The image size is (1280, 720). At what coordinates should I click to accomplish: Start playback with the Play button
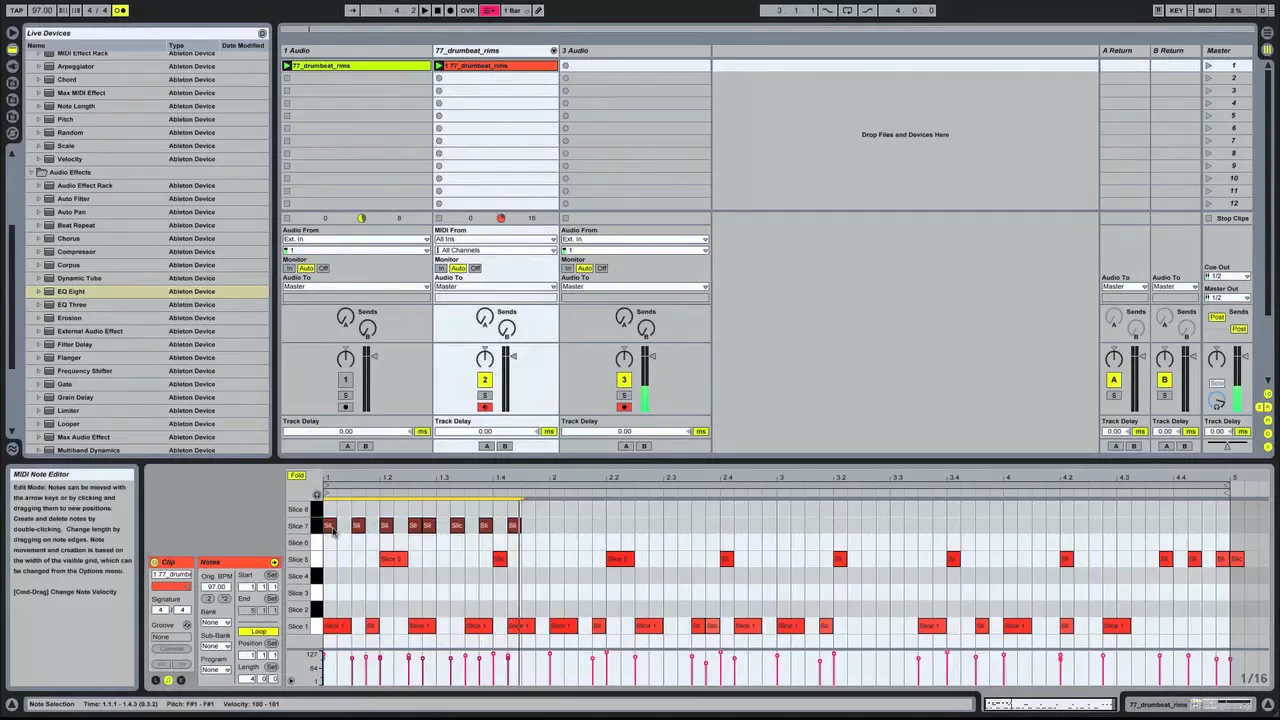425,10
